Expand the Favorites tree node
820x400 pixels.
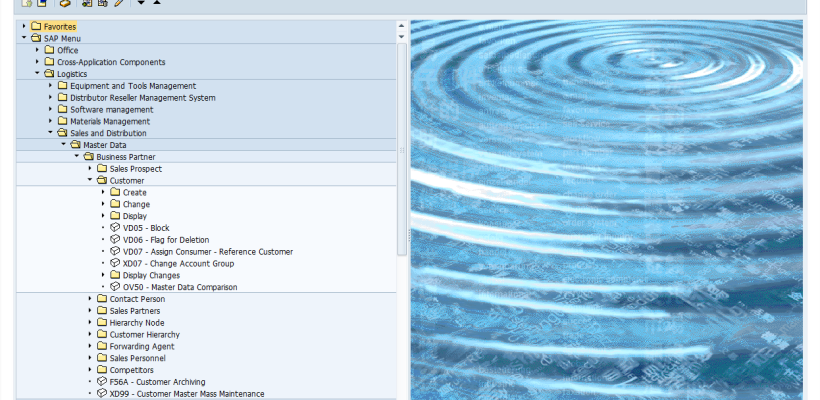point(24,26)
